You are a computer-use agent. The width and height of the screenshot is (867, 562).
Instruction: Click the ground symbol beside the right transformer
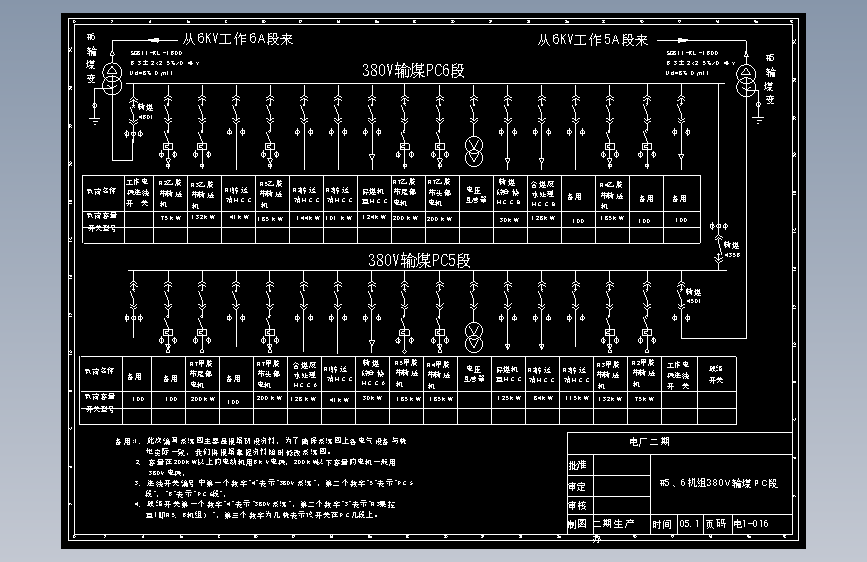pyautogui.click(x=758, y=119)
